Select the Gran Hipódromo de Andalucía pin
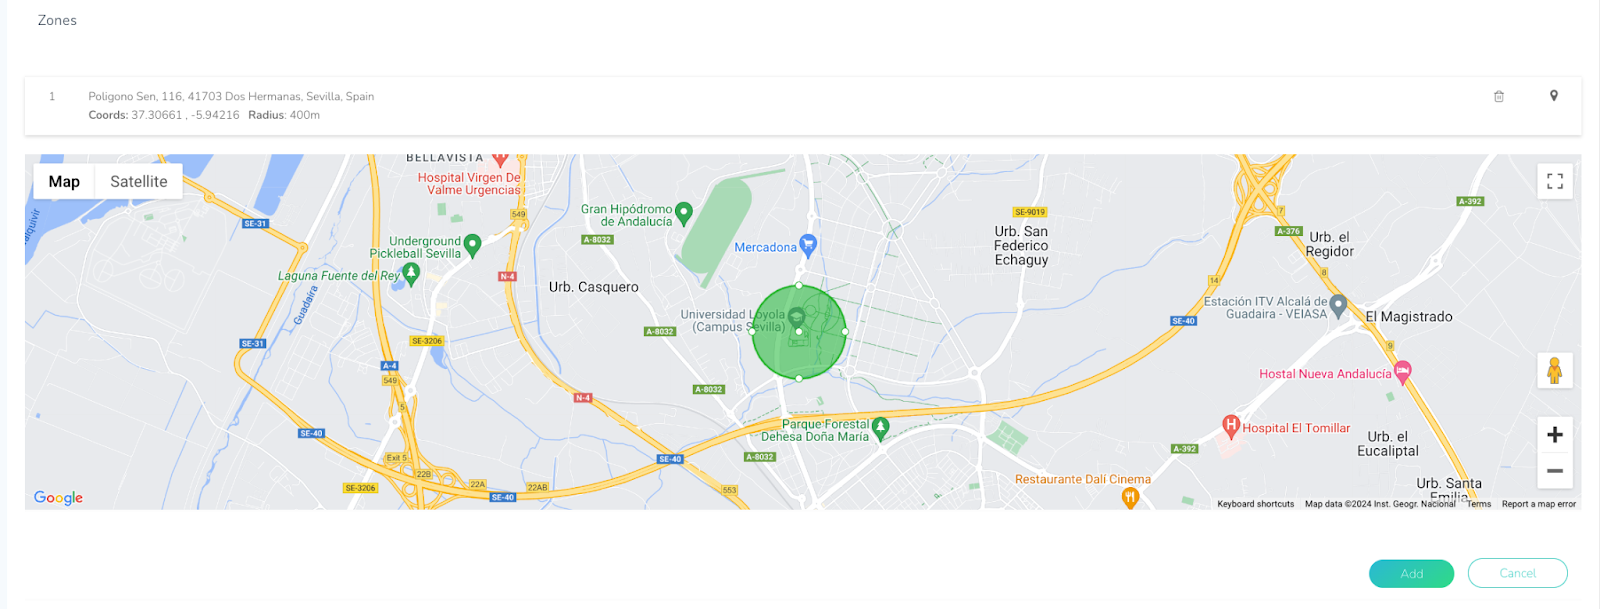Viewport: 1600px width, 609px height. [684, 212]
